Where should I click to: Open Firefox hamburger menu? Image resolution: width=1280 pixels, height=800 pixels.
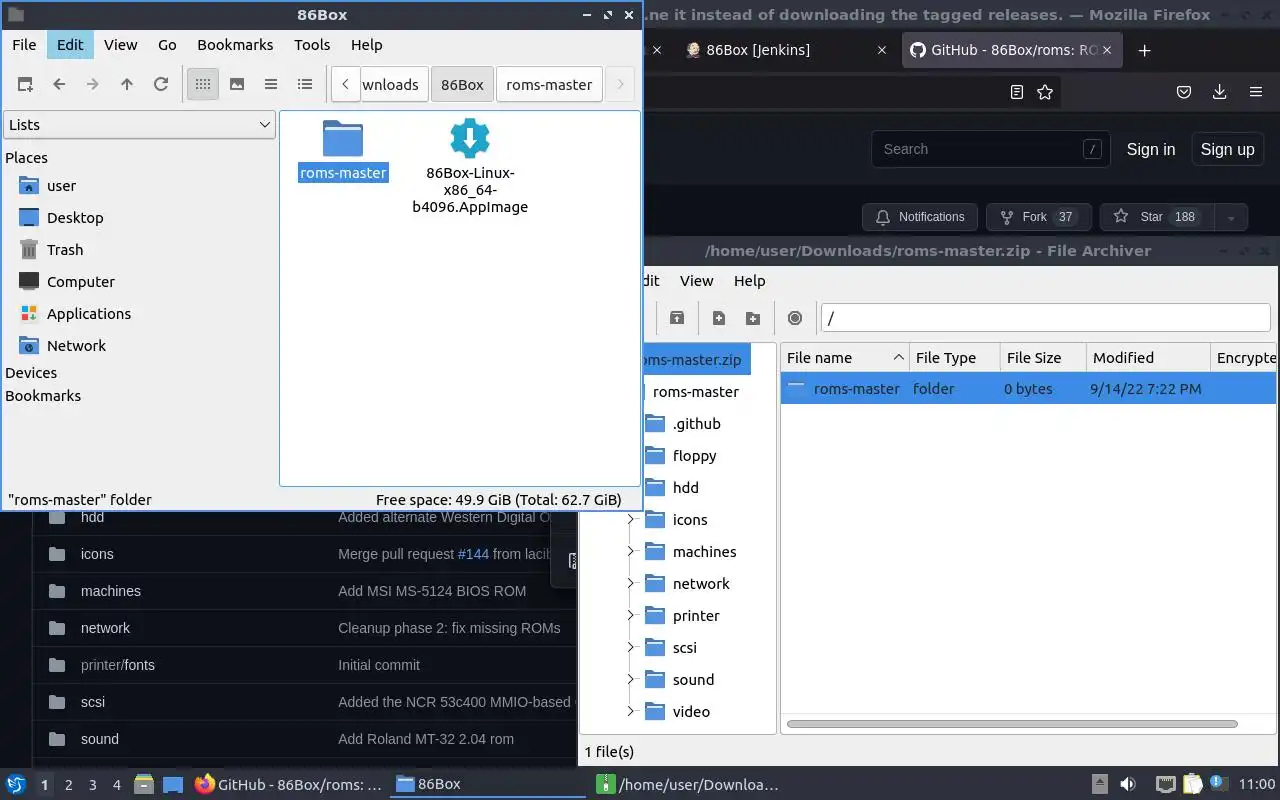click(x=1256, y=92)
